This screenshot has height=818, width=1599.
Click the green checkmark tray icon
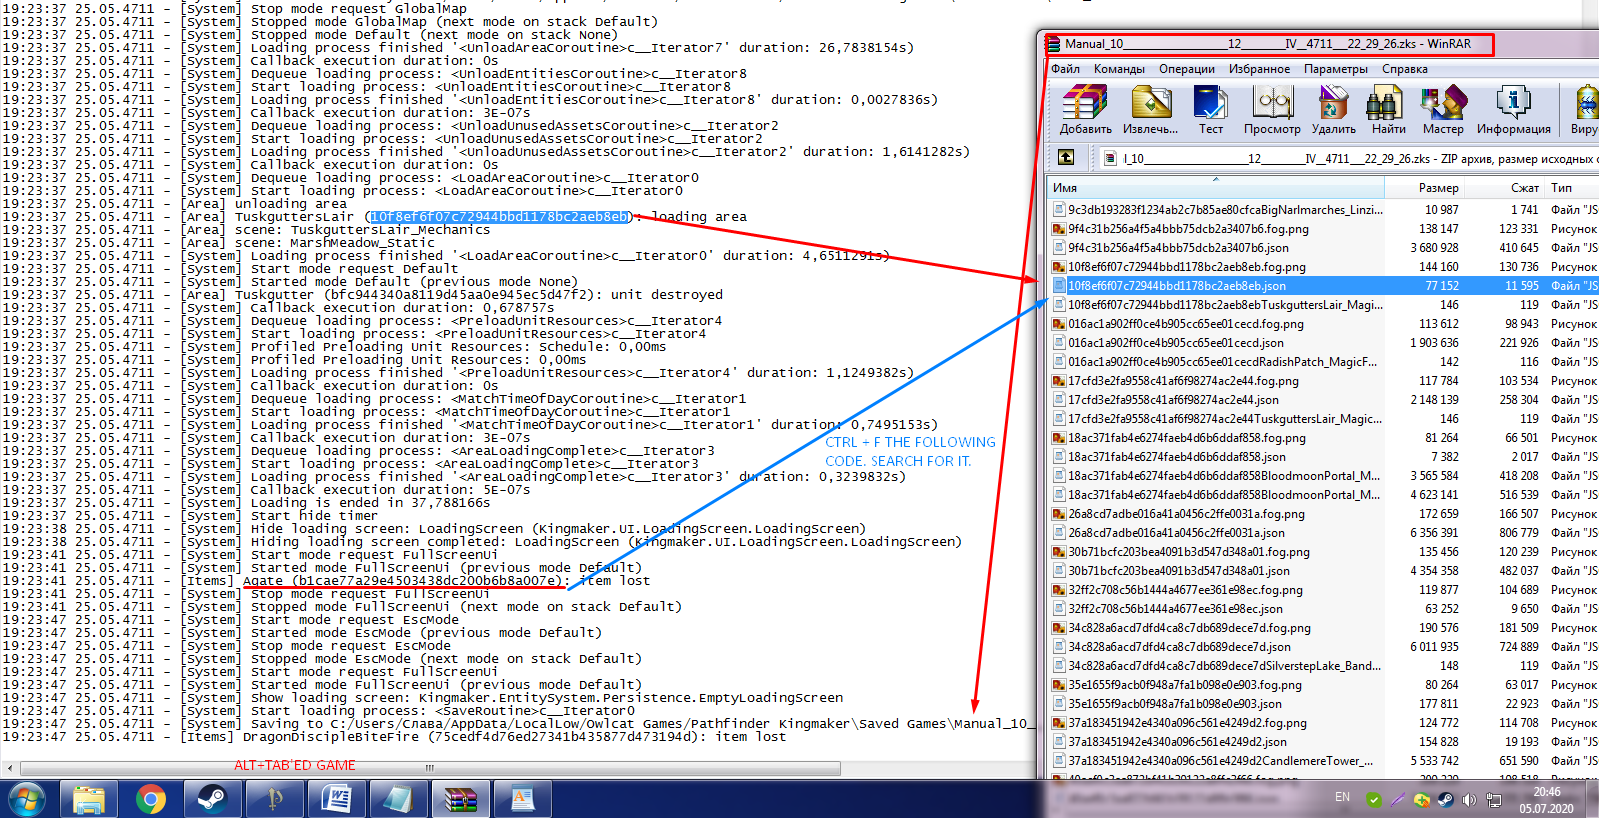[x=1374, y=800]
